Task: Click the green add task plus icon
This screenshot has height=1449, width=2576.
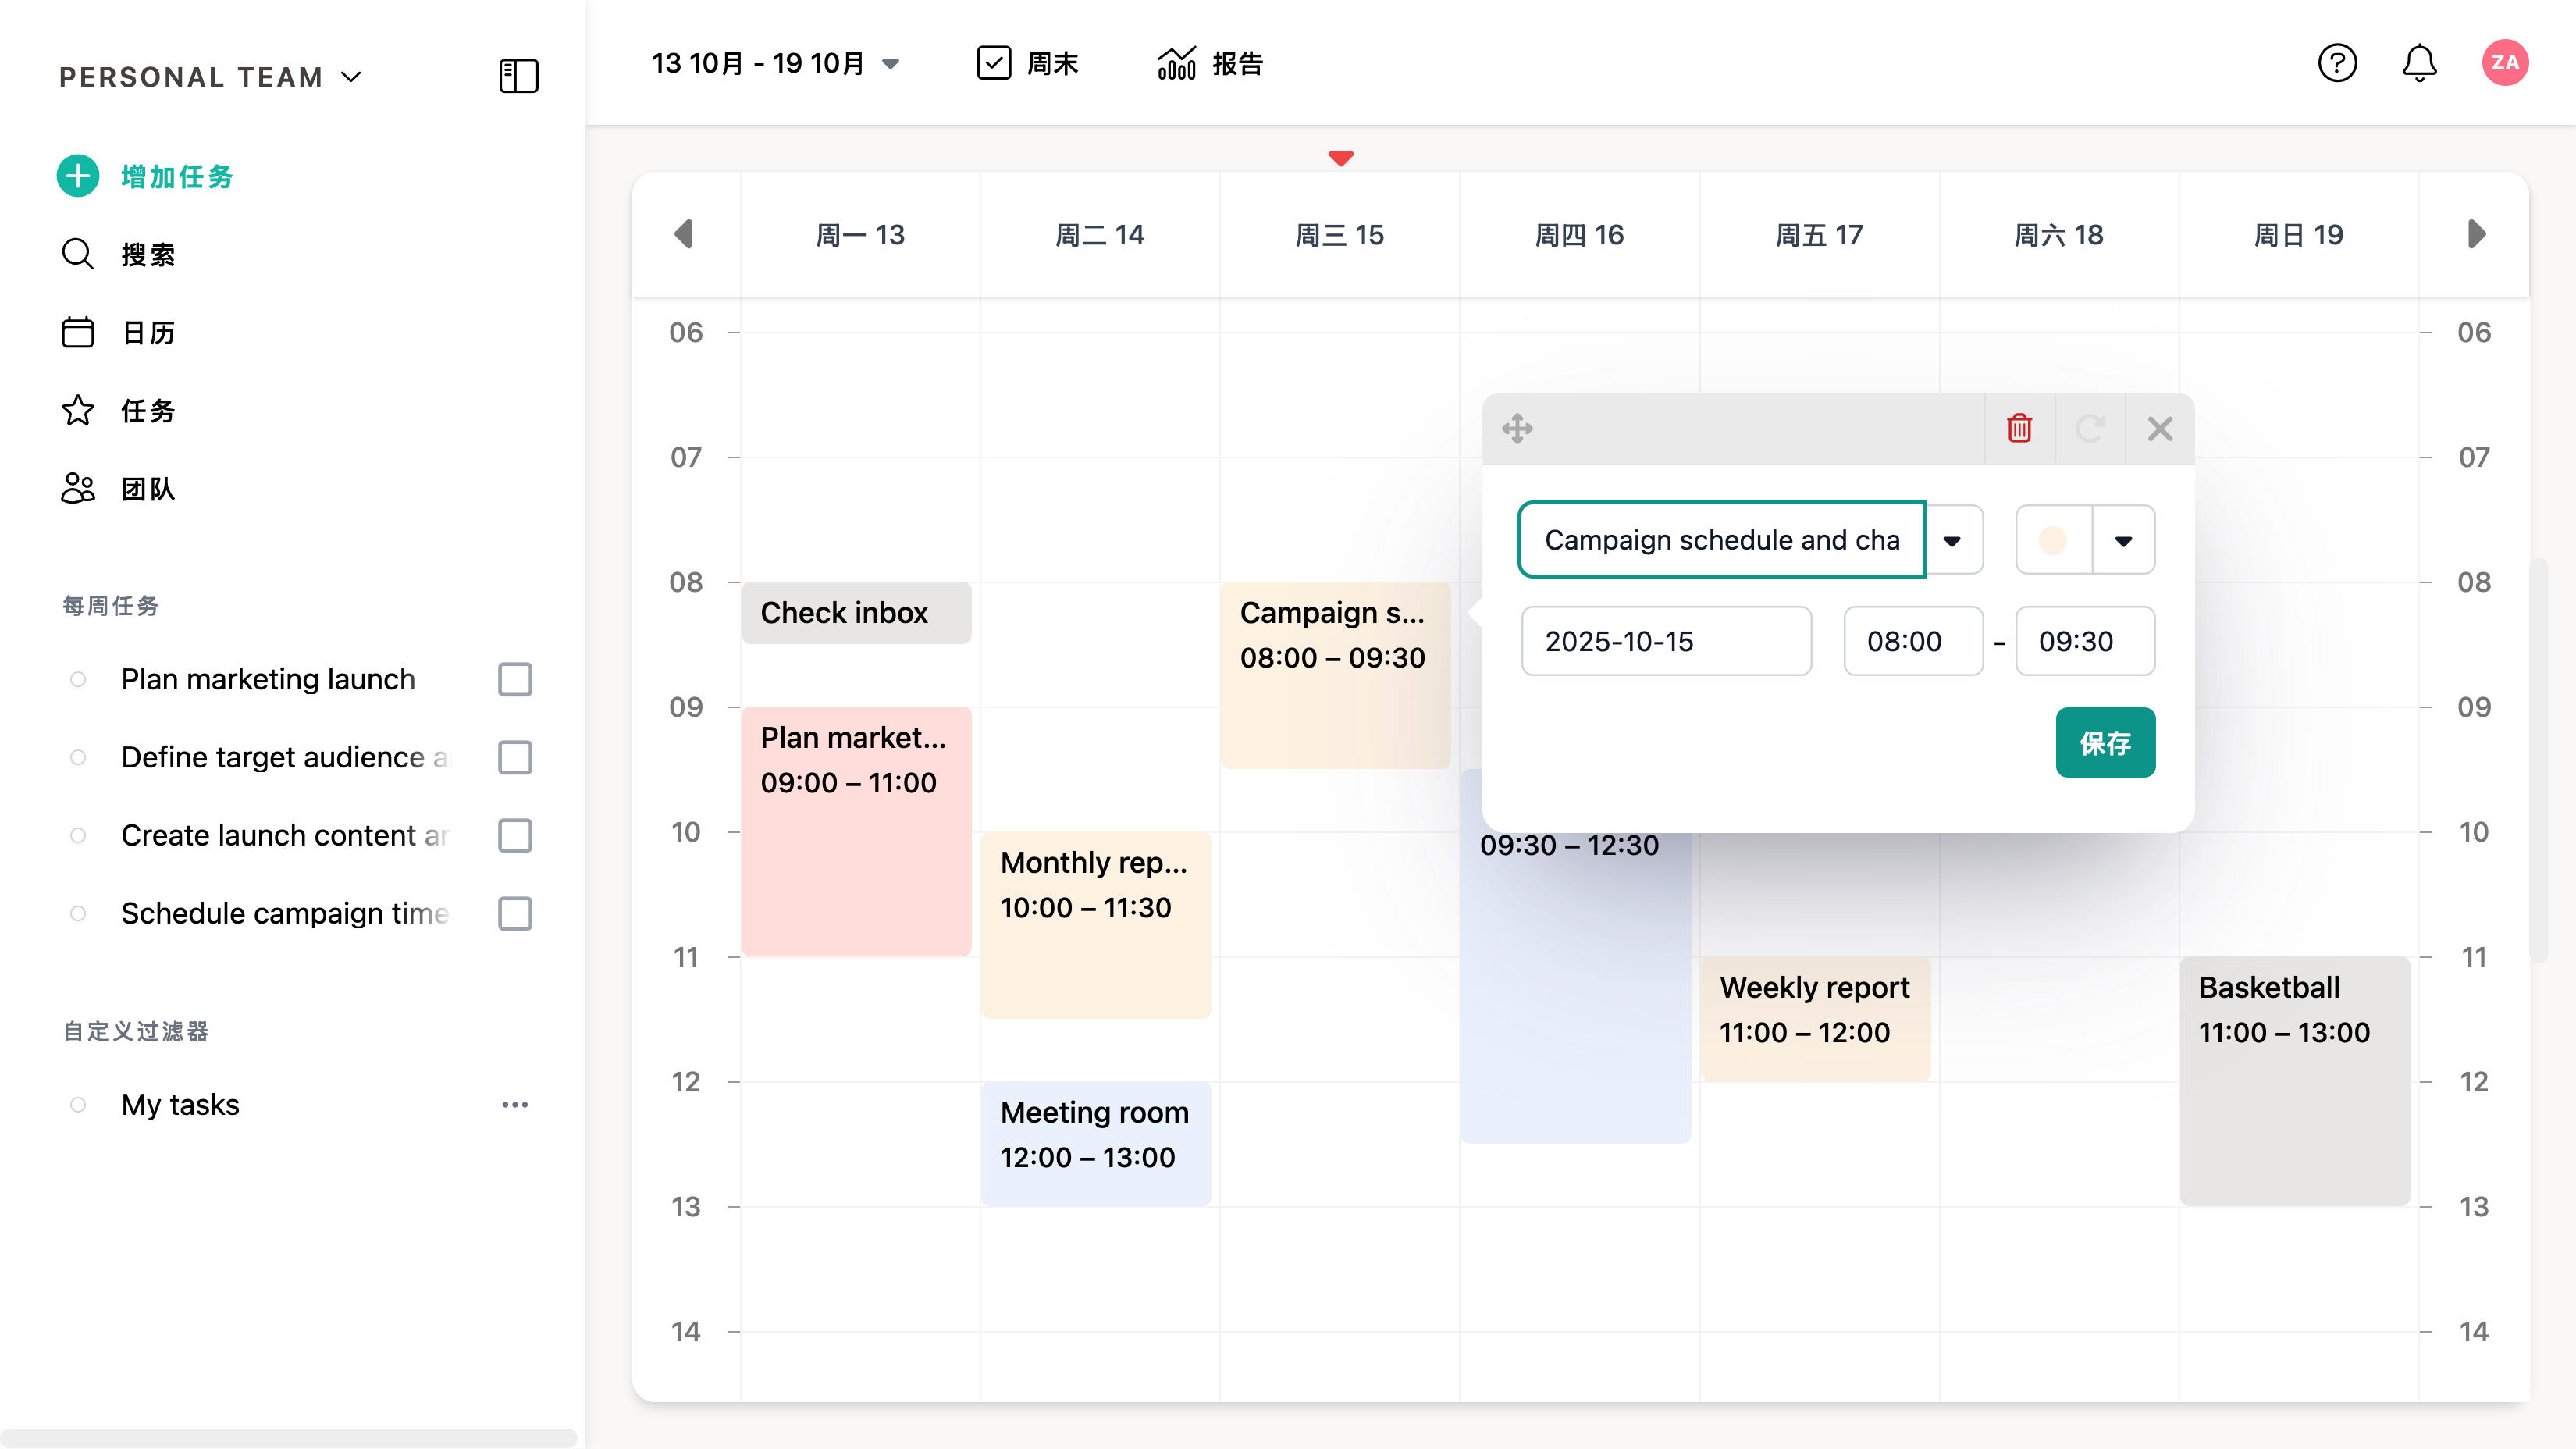Action: 78,176
